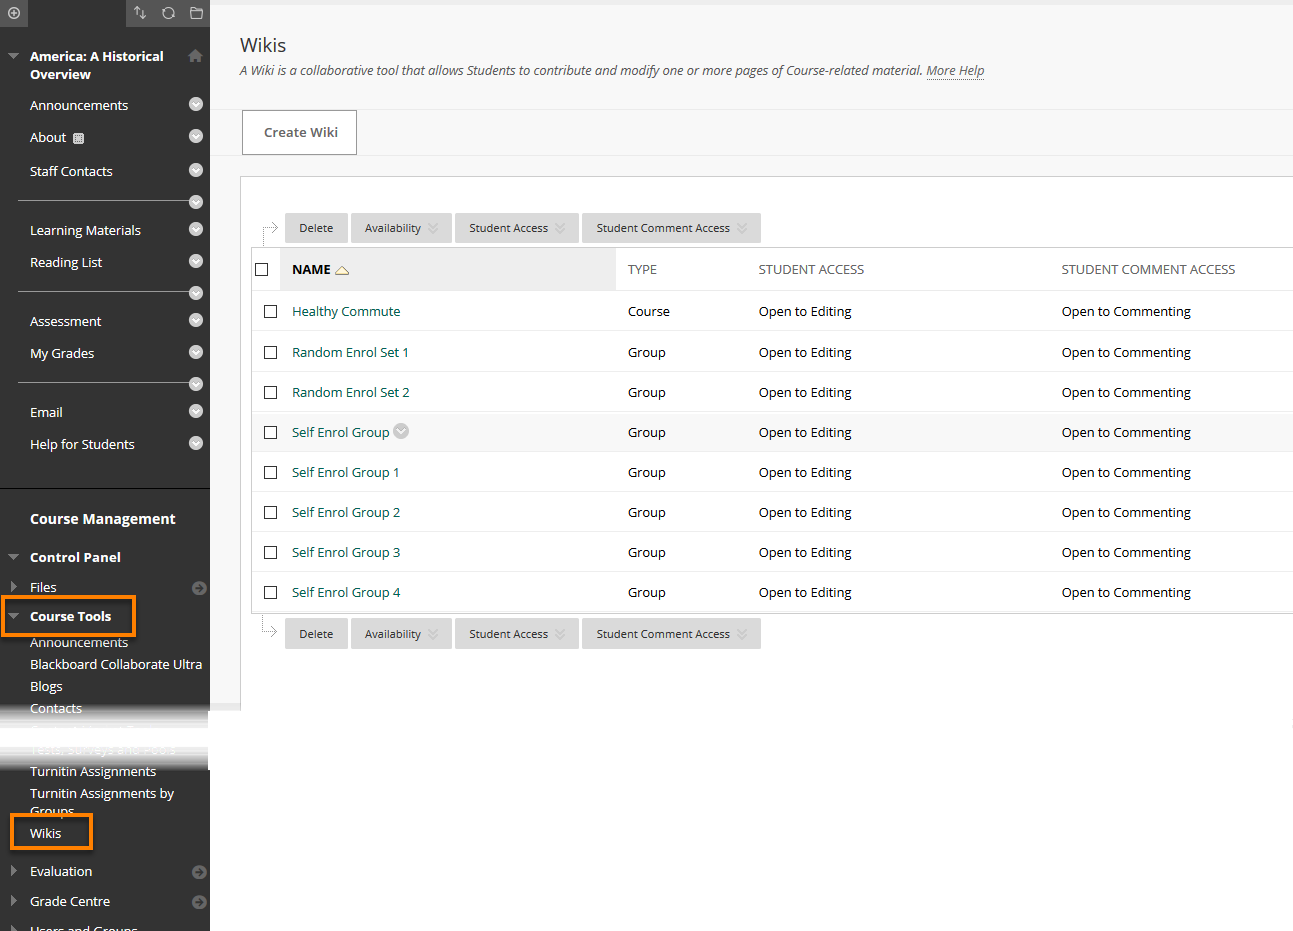Click the Grade Centre go-arrow icon

pyautogui.click(x=199, y=902)
